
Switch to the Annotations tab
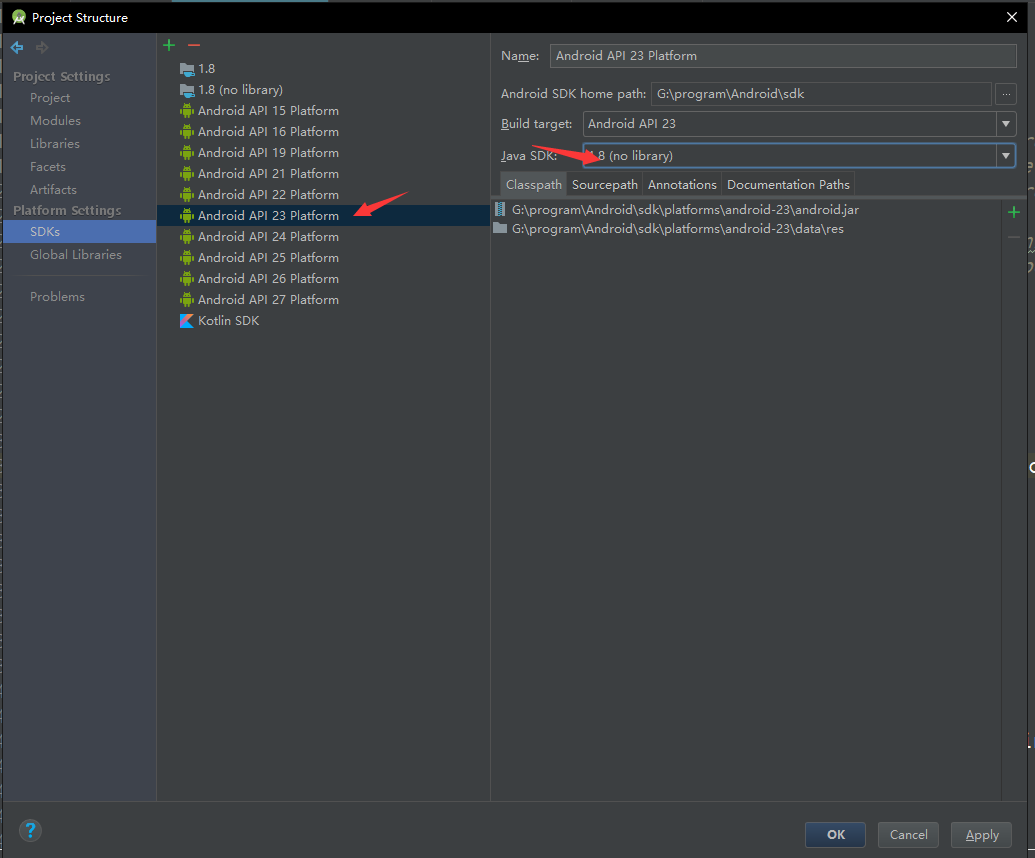click(x=682, y=184)
